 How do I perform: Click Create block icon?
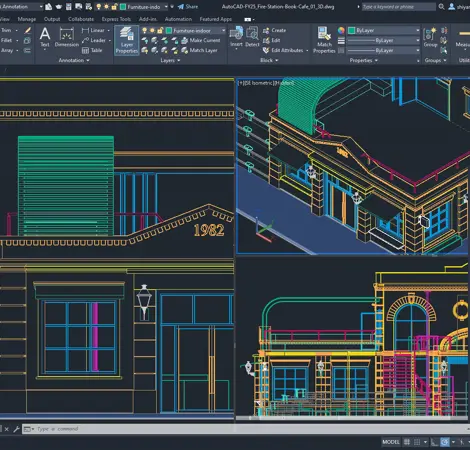pyautogui.click(x=266, y=31)
